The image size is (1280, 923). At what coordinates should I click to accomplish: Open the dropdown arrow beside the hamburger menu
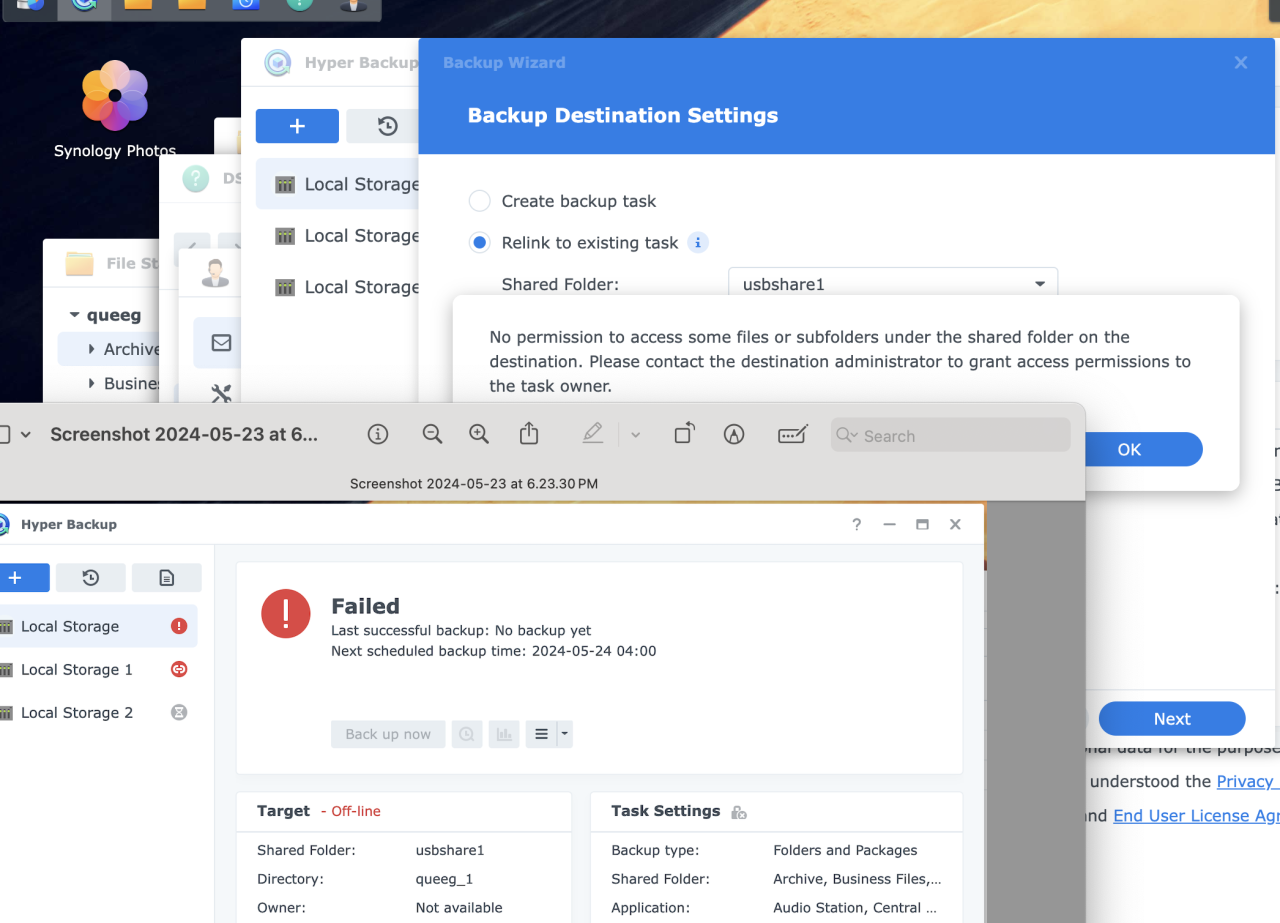tap(565, 734)
